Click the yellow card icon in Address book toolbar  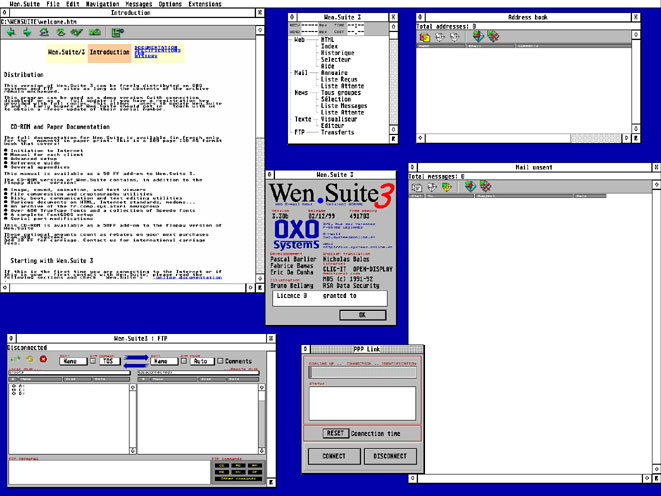425,37
